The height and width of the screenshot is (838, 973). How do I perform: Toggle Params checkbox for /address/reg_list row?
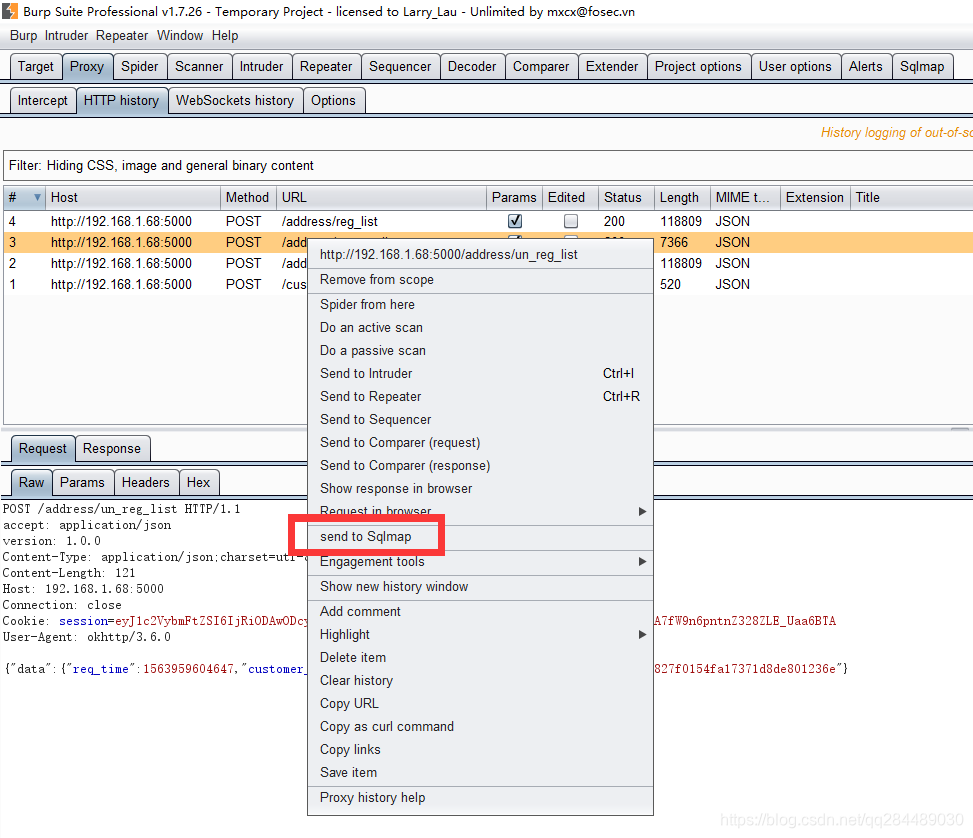pyautogui.click(x=514, y=221)
